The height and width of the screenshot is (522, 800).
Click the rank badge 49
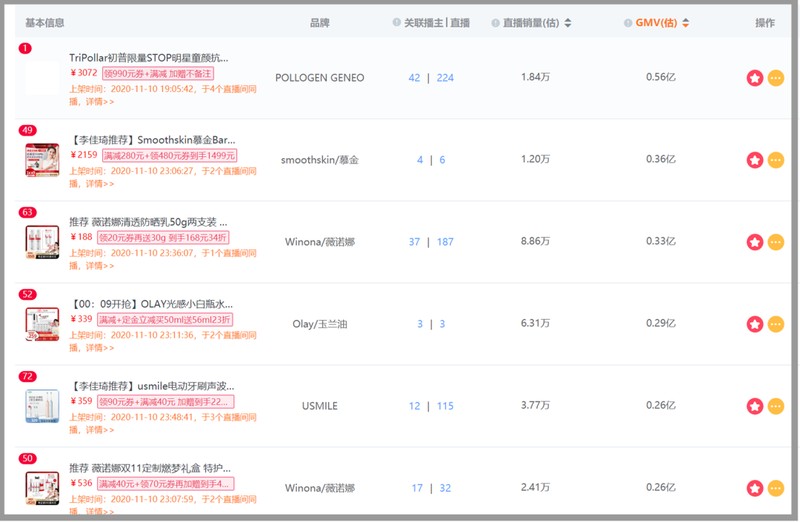click(28, 130)
